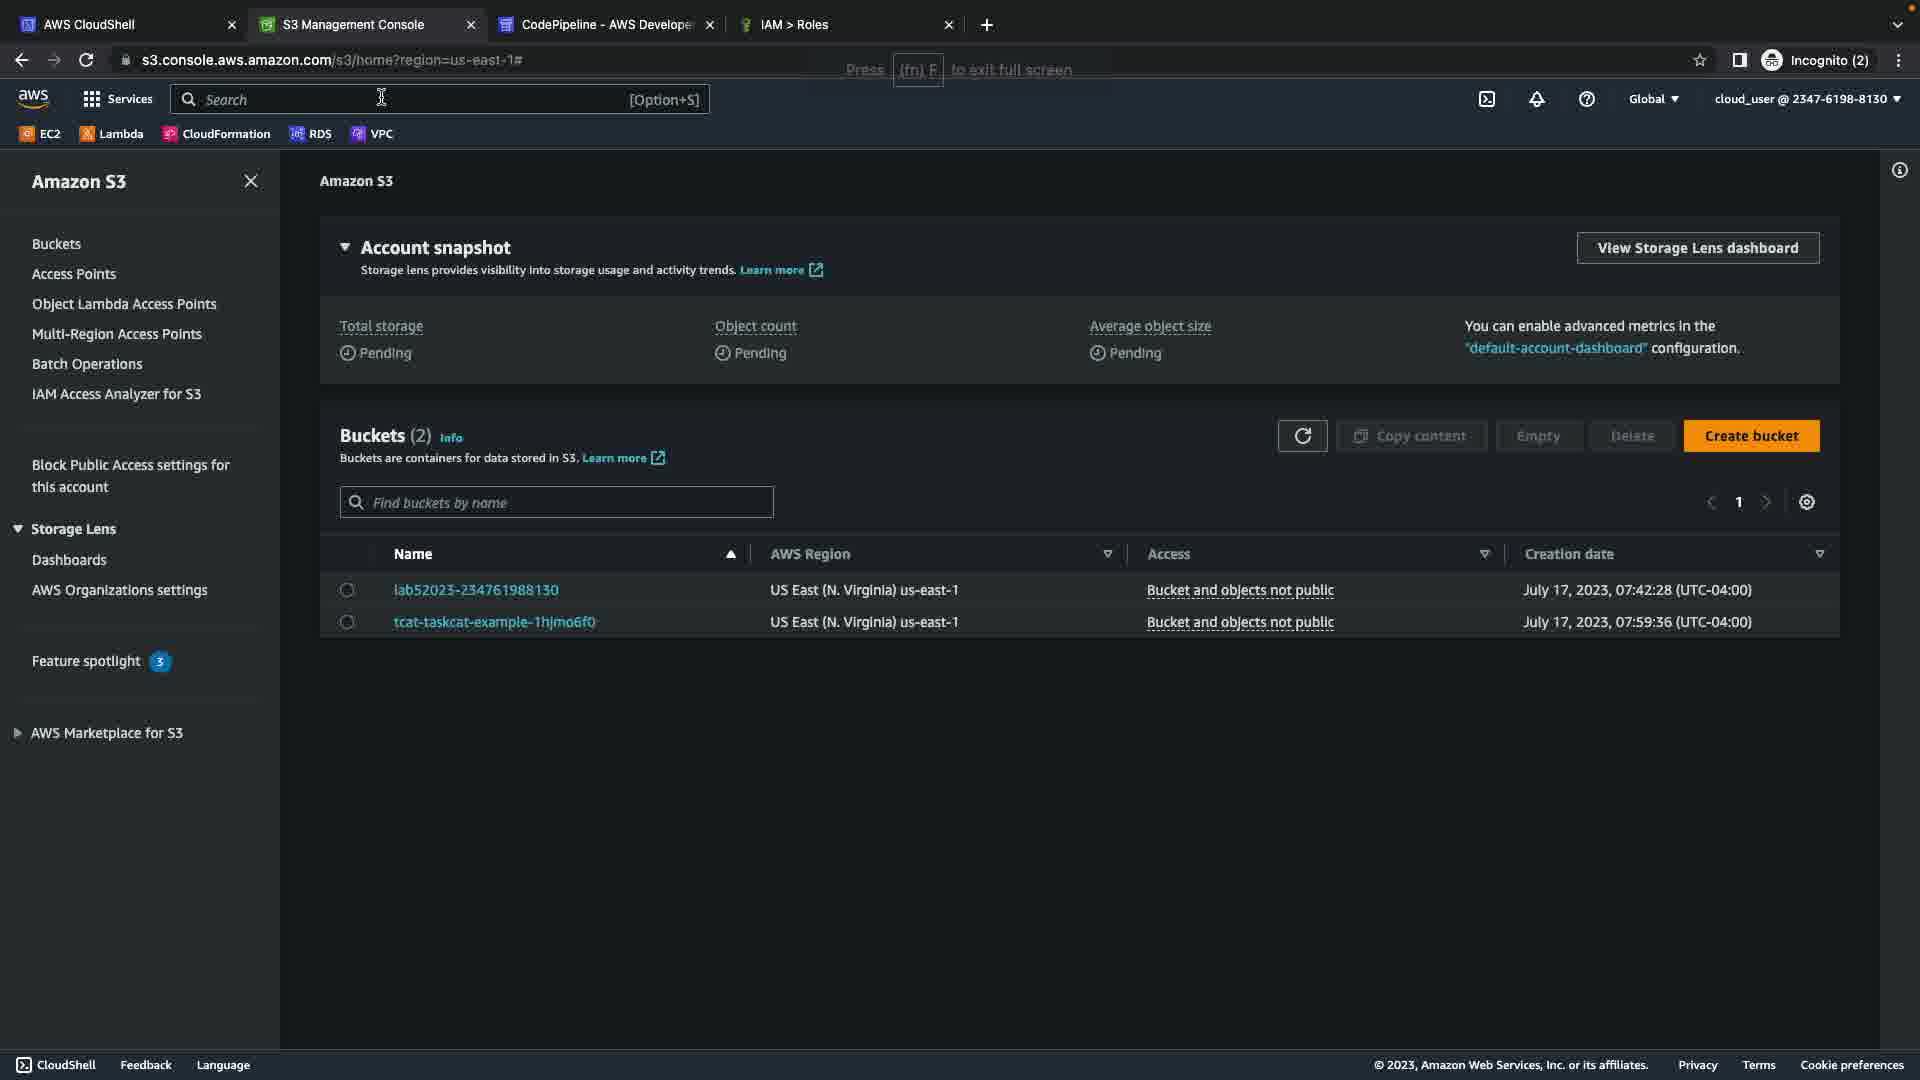Switch to the CodePipeline browser tab
Image resolution: width=1920 pixels, height=1080 pixels.
click(x=606, y=25)
